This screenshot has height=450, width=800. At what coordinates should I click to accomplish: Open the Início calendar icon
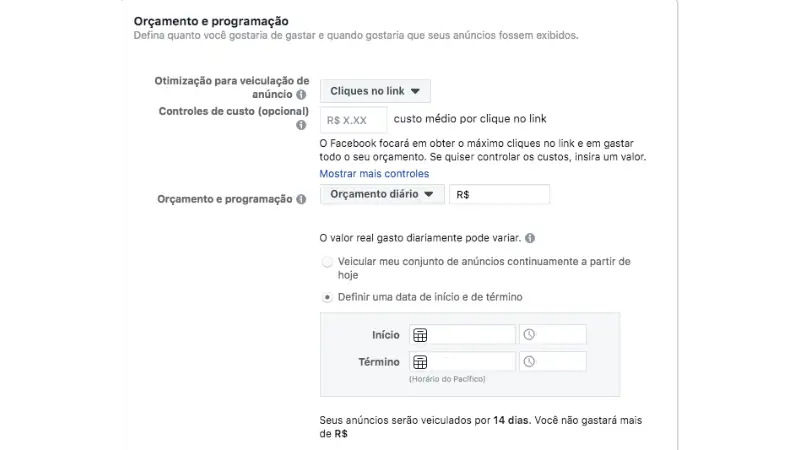[420, 335]
